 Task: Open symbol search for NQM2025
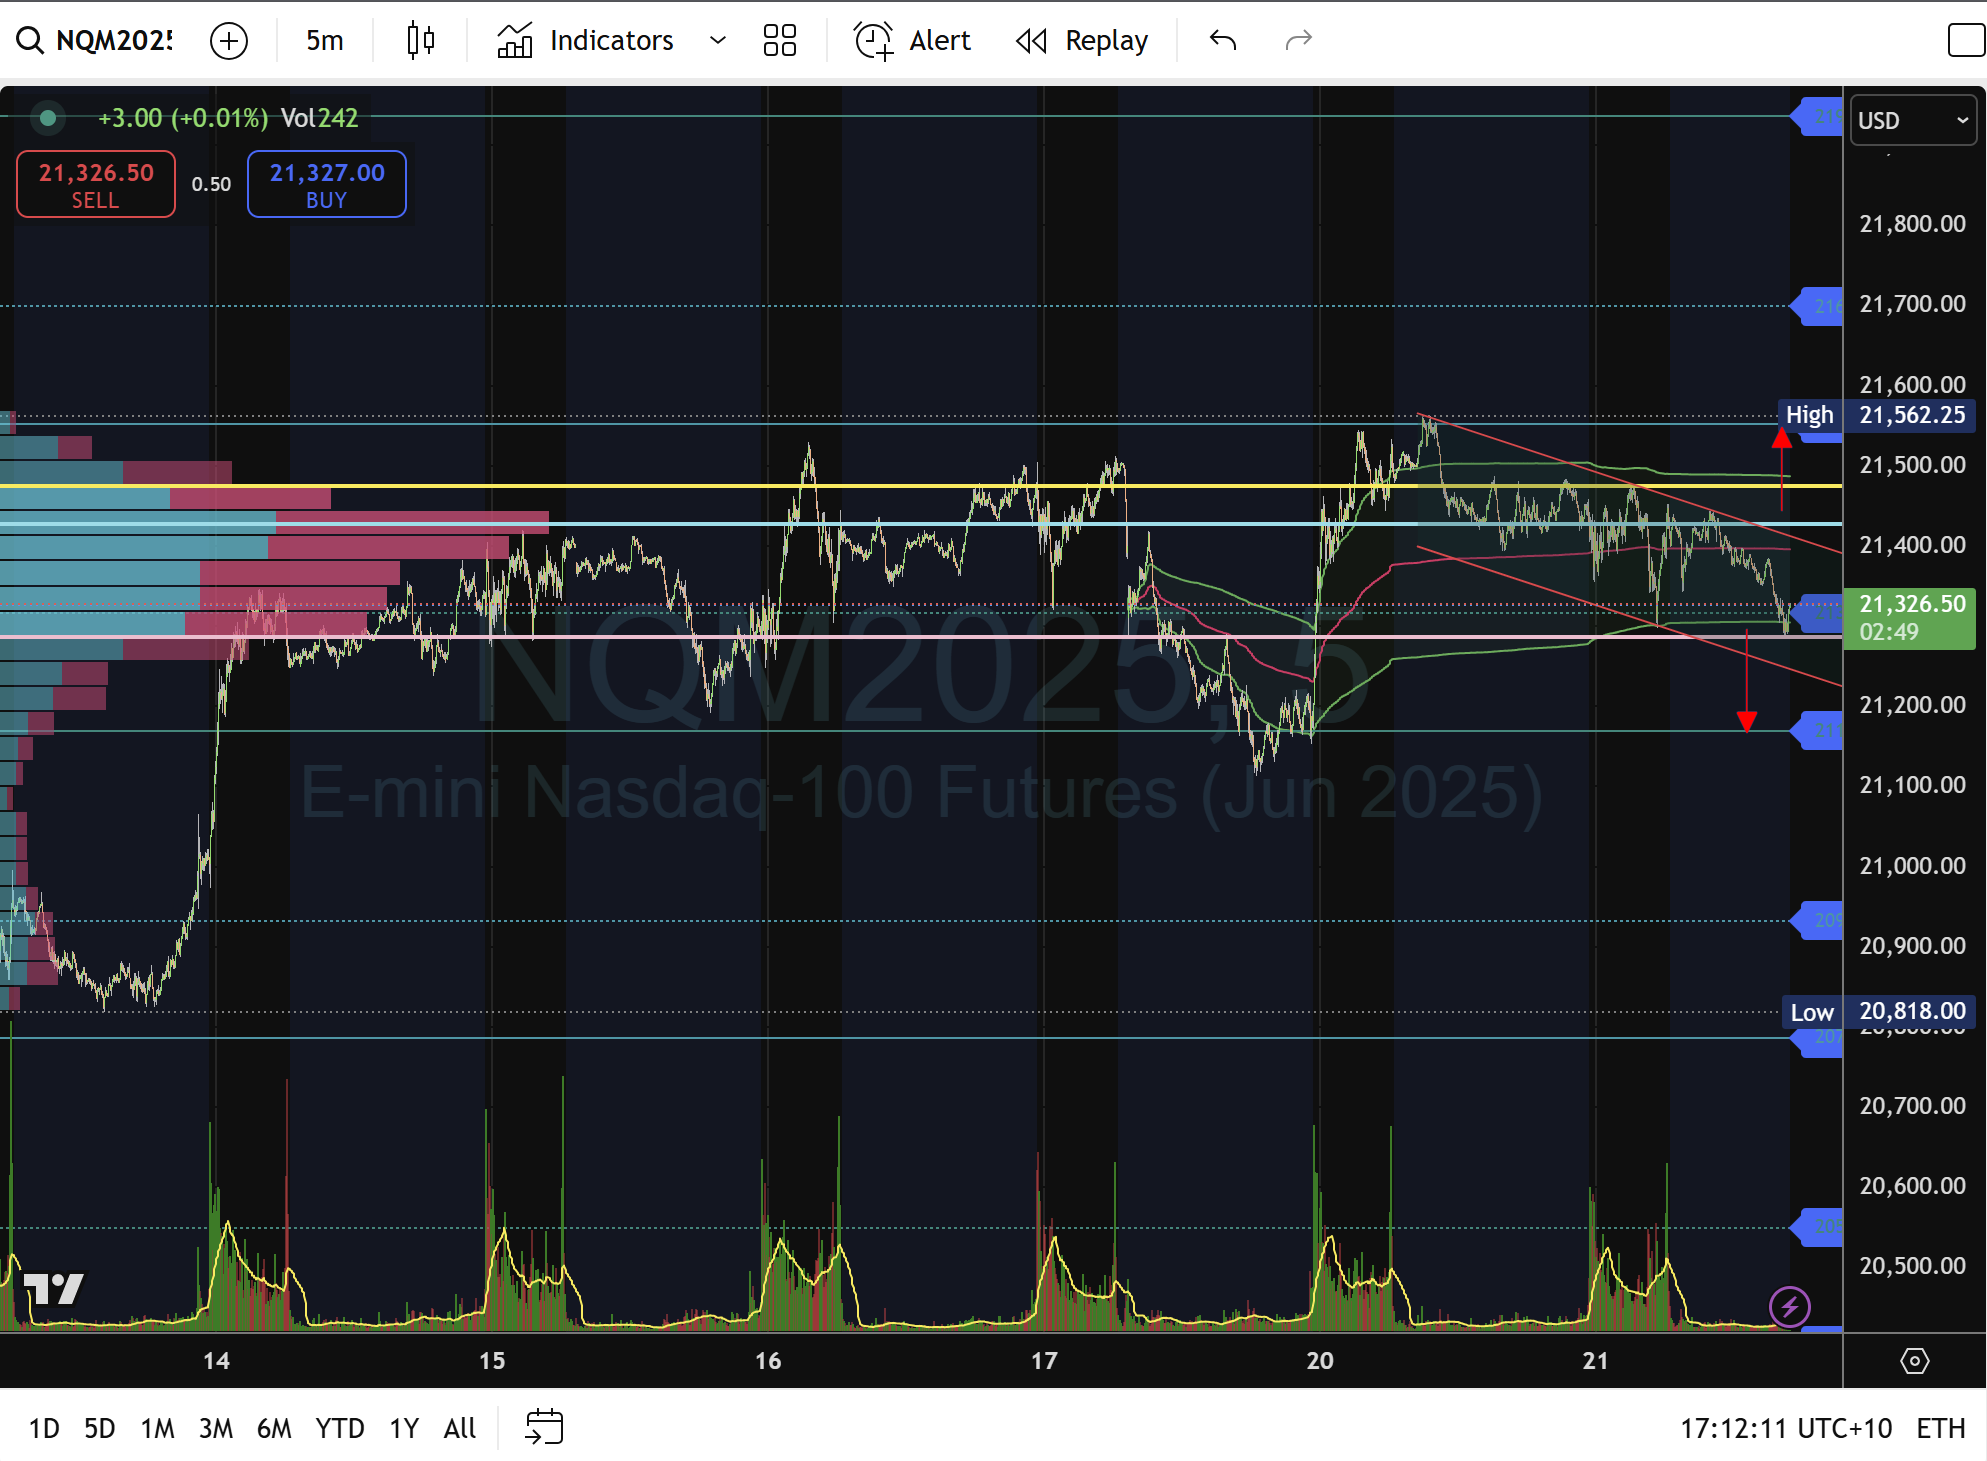[94, 40]
